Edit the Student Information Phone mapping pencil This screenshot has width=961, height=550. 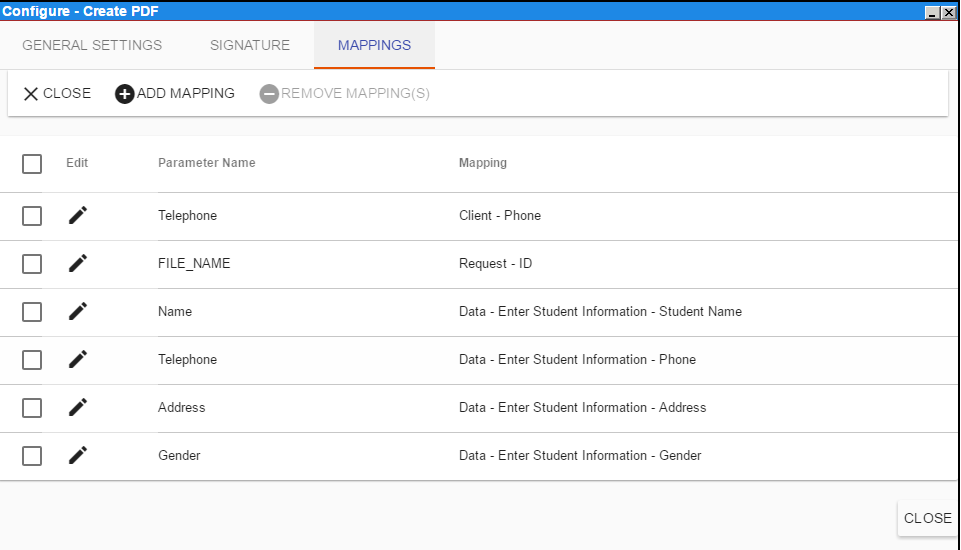78,359
